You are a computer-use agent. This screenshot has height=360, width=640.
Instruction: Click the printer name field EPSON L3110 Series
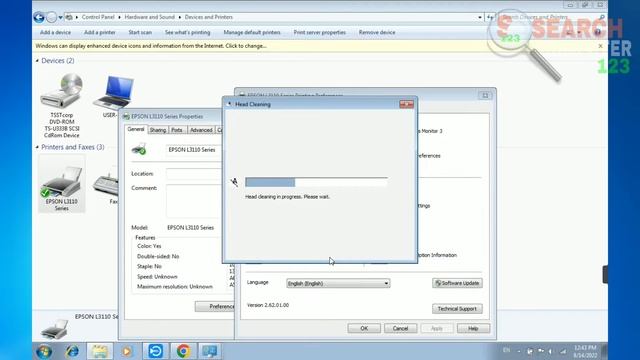[x=193, y=150]
